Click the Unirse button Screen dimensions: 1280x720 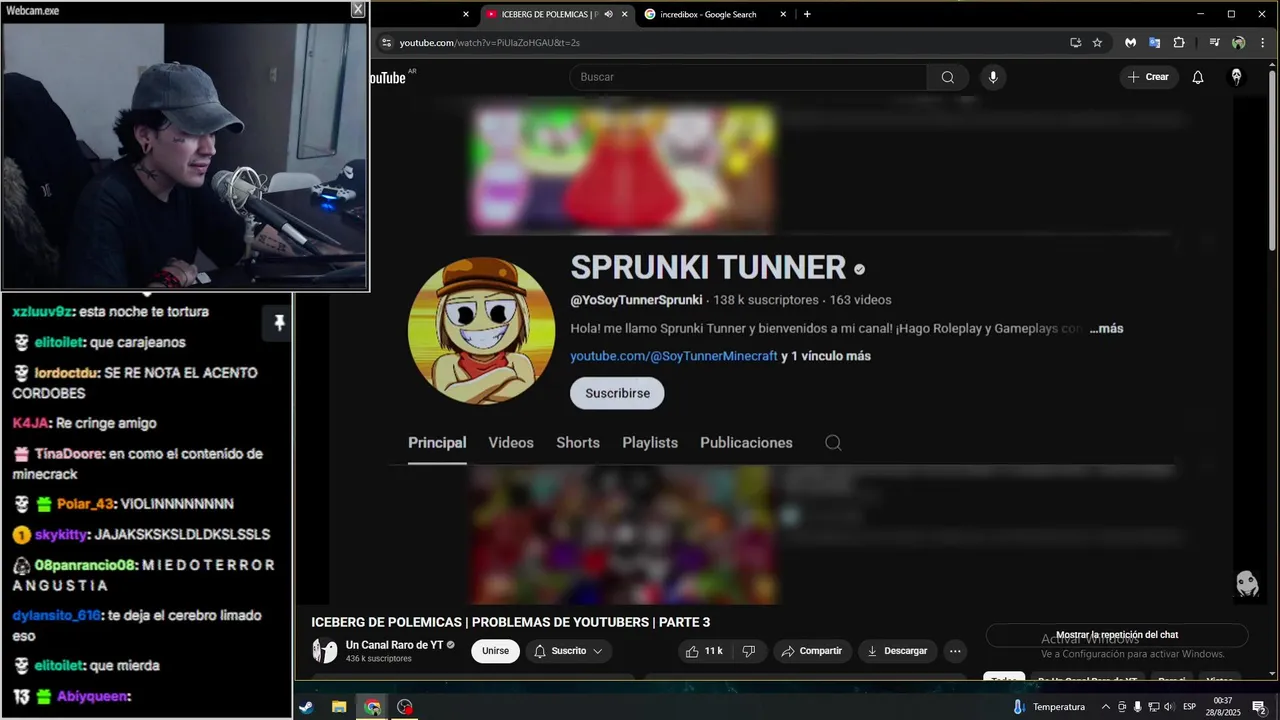coord(495,651)
